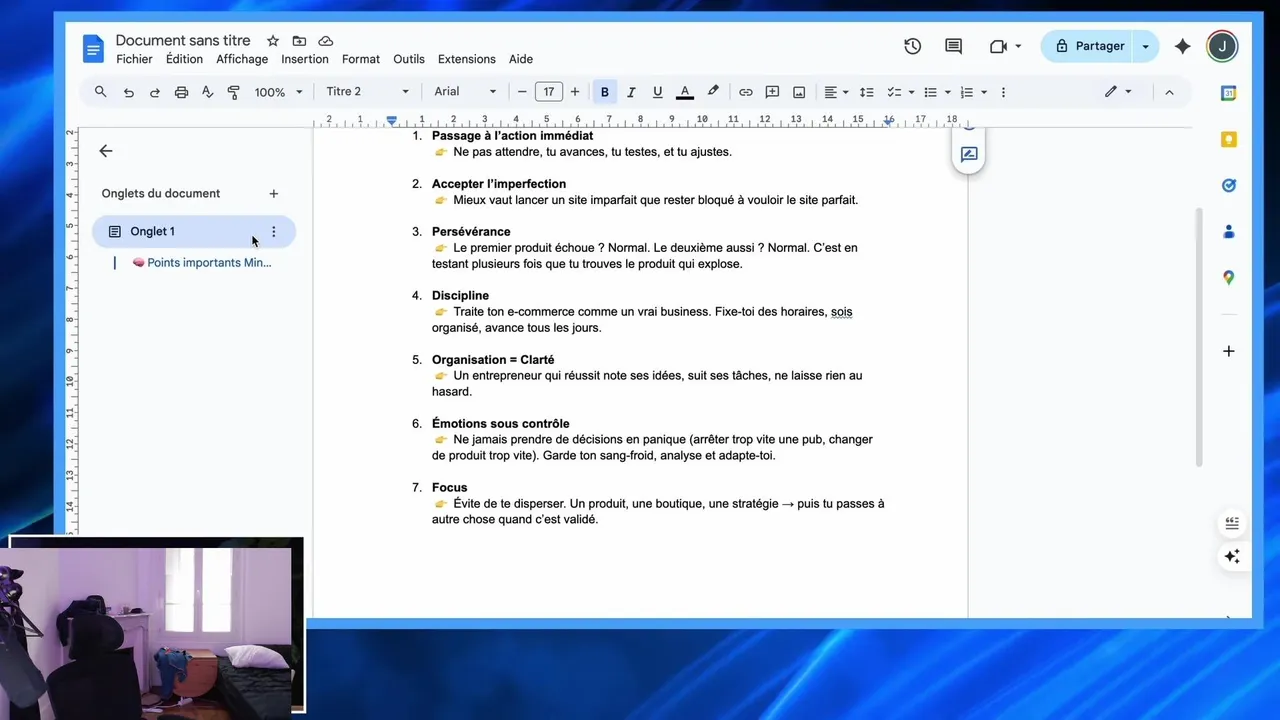Run spelling and grammar check

pos(207,92)
